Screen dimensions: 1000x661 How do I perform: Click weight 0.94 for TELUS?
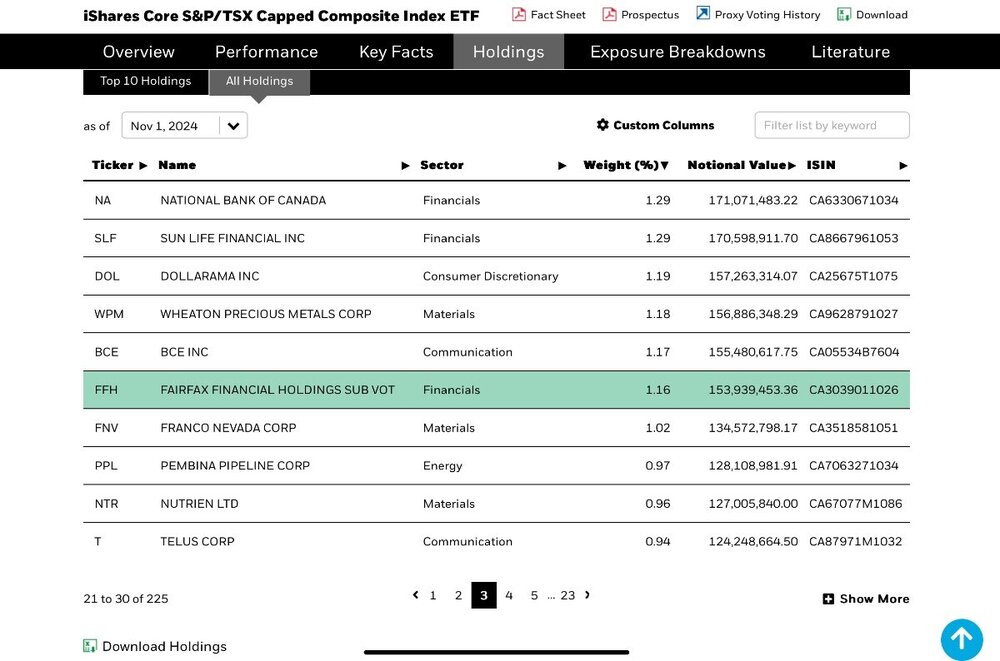(658, 542)
